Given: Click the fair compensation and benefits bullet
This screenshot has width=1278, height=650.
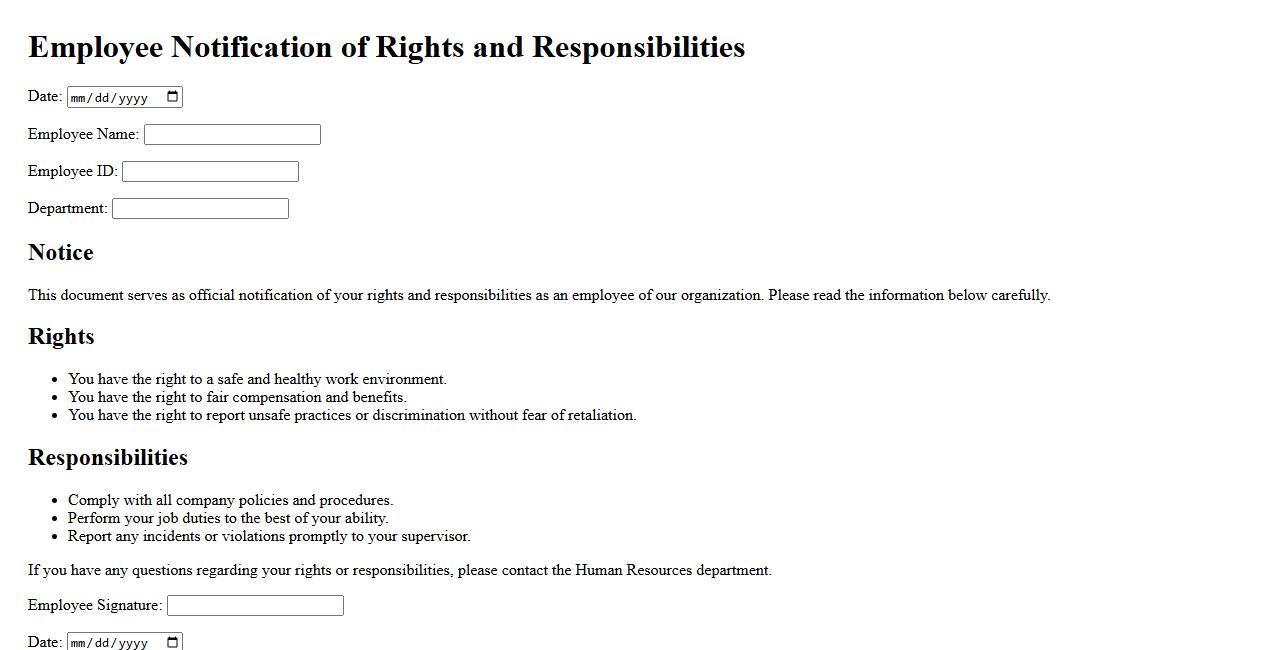Looking at the screenshot, I should coord(237,398).
